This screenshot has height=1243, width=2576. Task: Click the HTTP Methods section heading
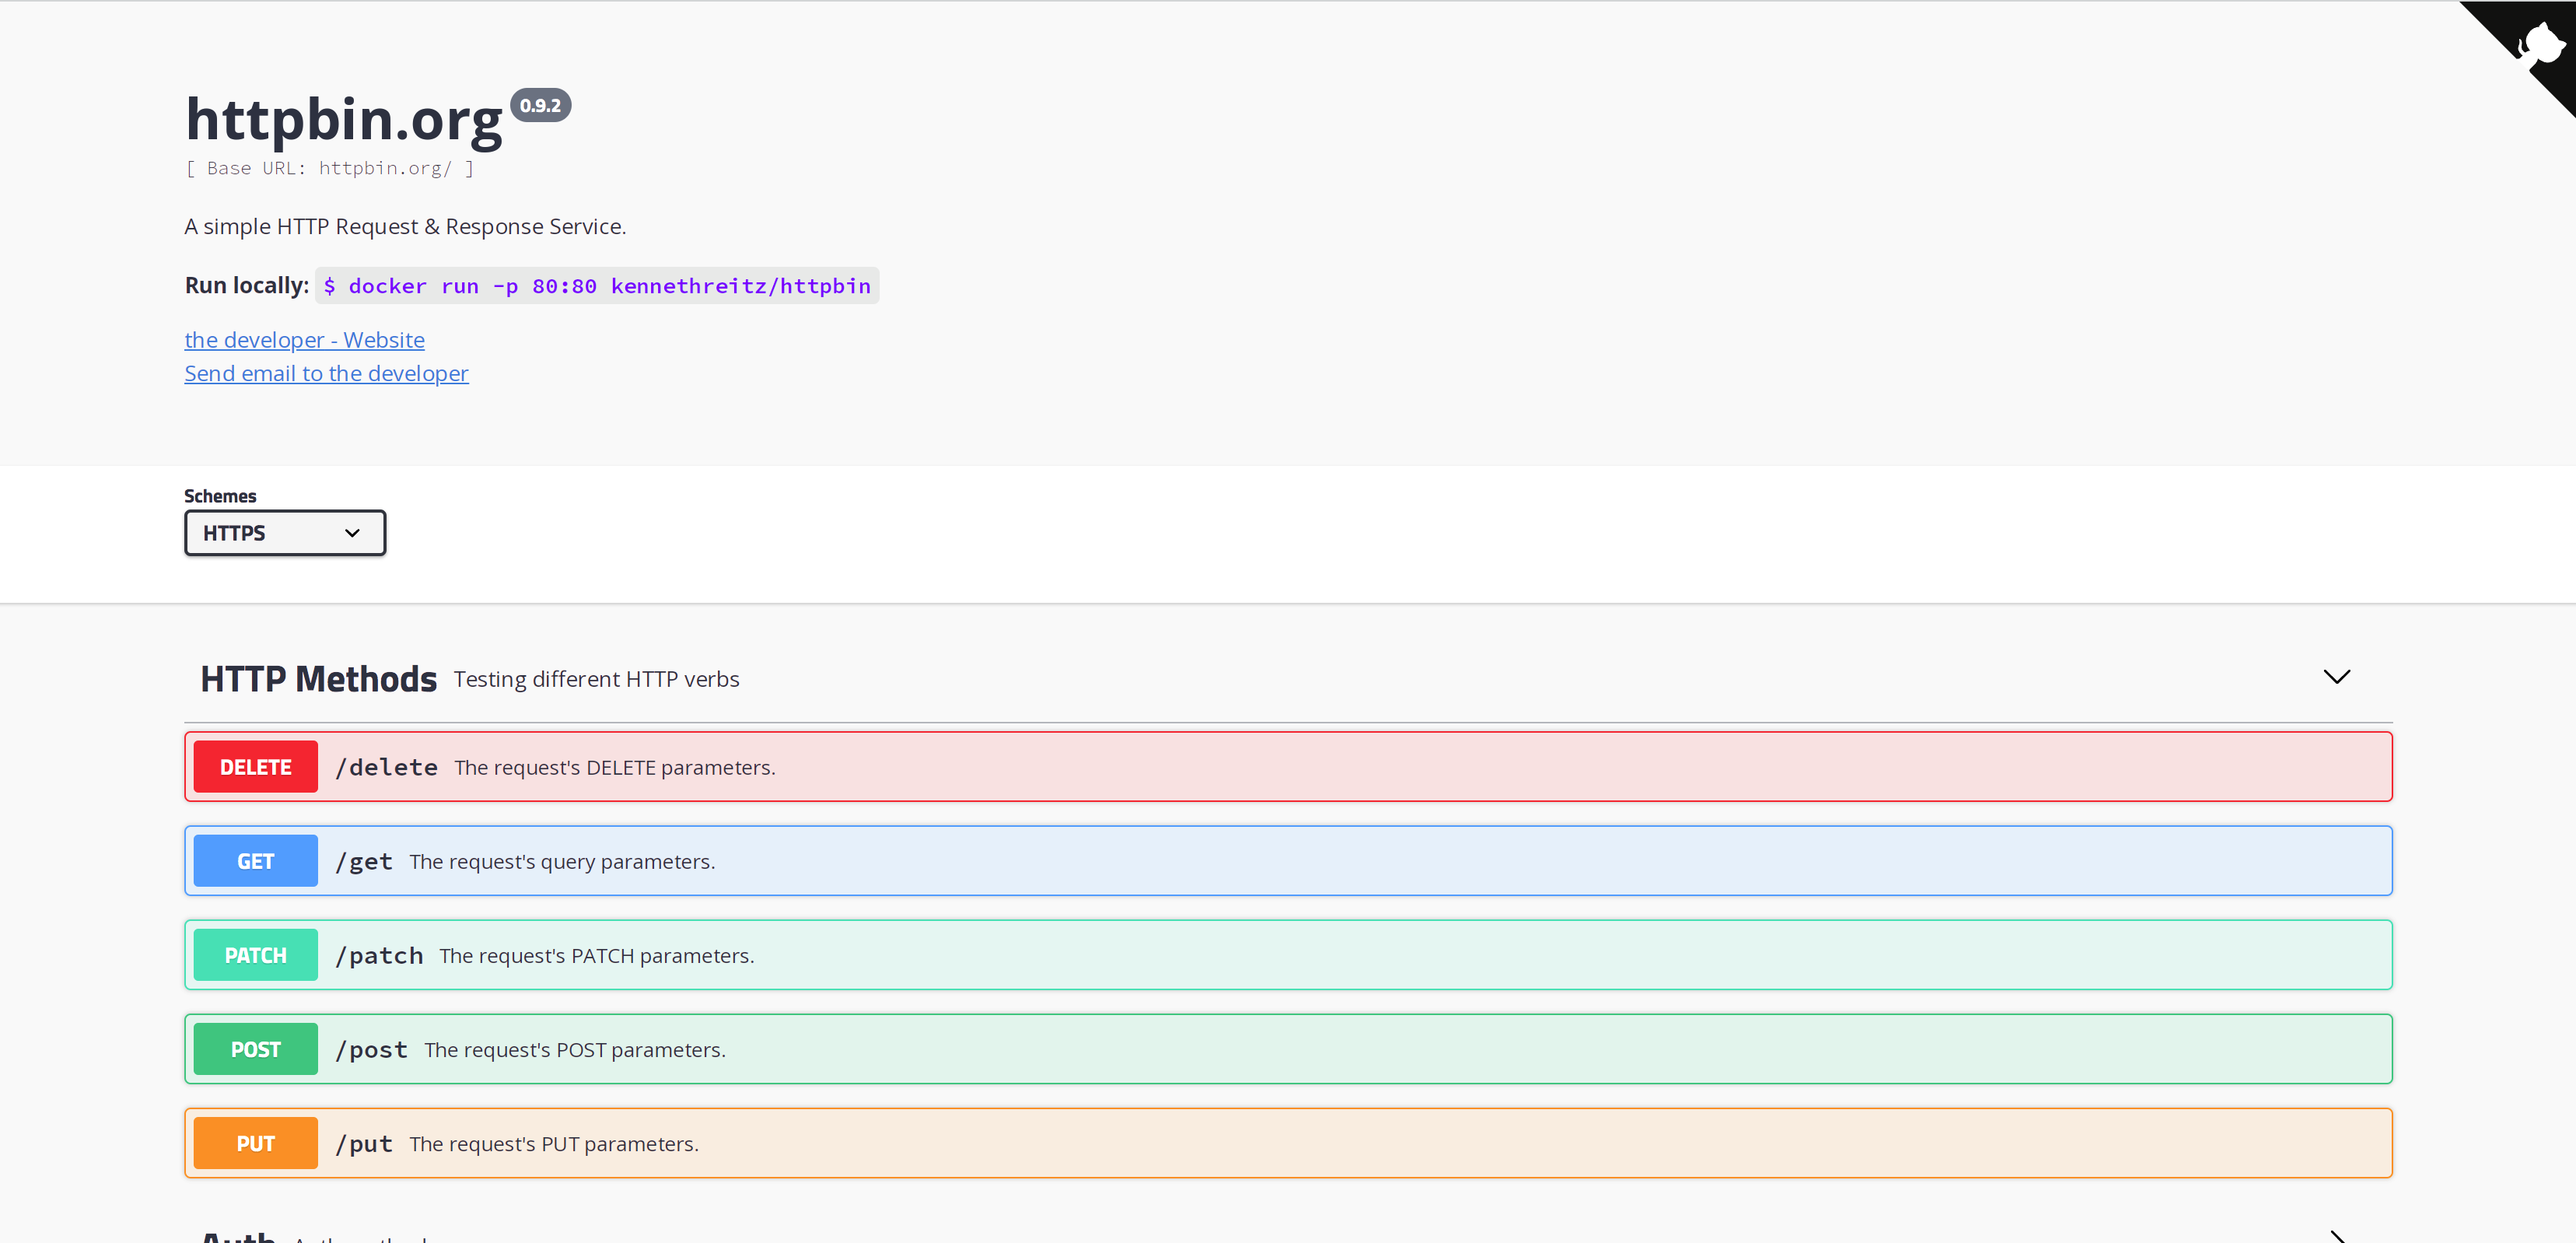point(318,679)
